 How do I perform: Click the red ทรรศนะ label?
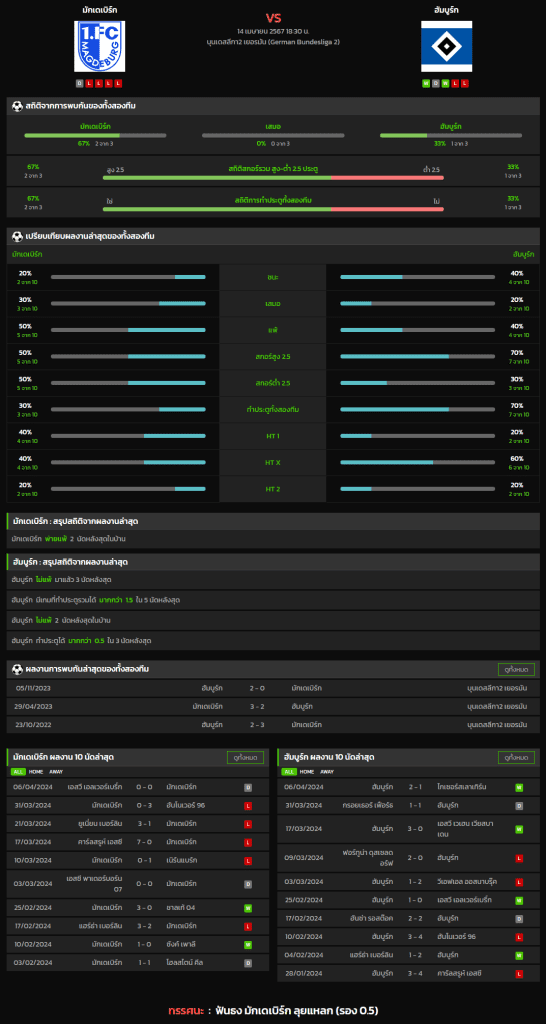pyautogui.click(x=187, y=1009)
